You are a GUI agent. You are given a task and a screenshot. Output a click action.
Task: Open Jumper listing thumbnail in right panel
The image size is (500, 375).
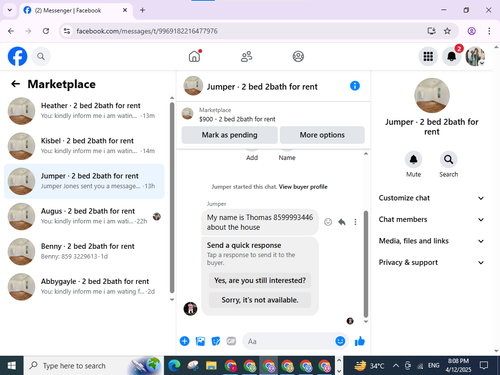(432, 95)
